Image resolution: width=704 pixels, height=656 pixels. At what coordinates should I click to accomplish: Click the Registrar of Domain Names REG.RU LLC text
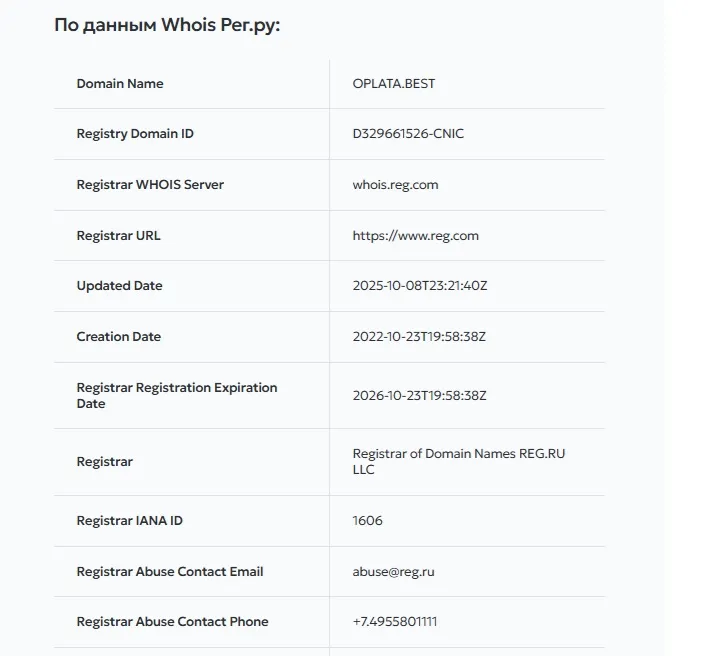[458, 462]
